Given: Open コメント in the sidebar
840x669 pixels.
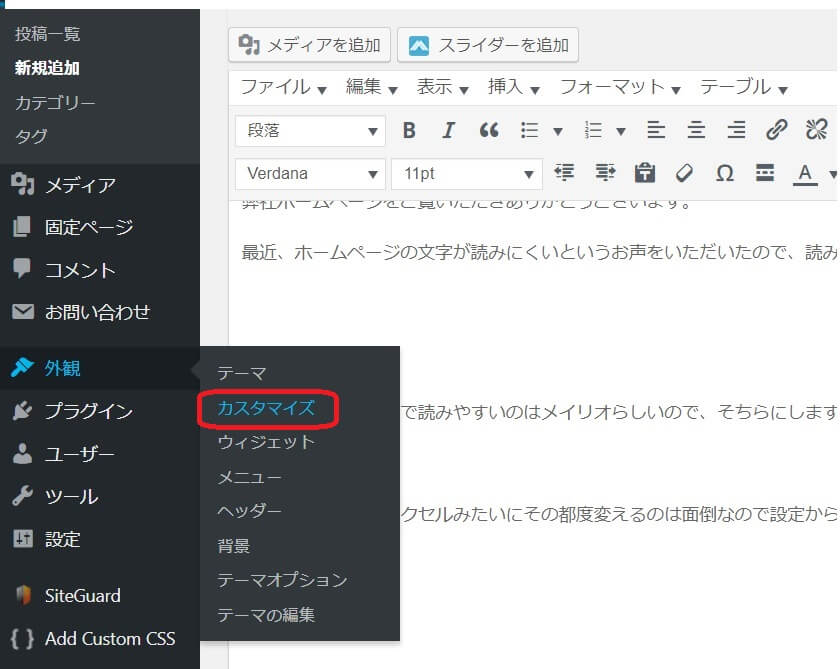Looking at the screenshot, I should click(x=100, y=269).
